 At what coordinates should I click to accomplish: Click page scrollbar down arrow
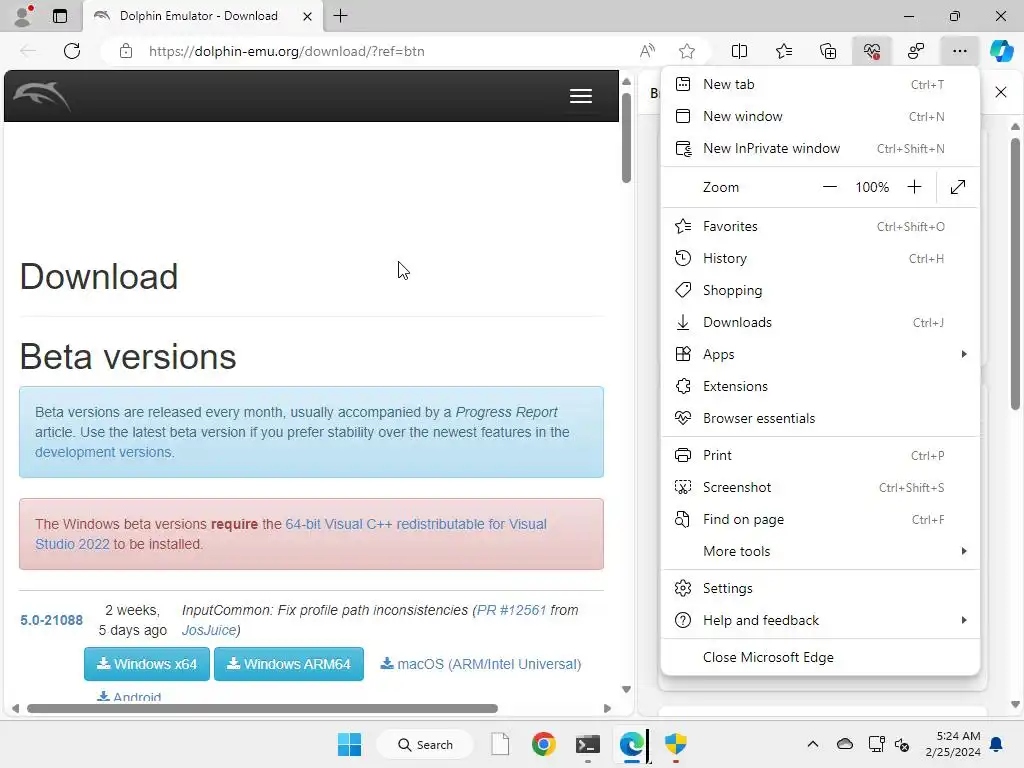tap(626, 690)
